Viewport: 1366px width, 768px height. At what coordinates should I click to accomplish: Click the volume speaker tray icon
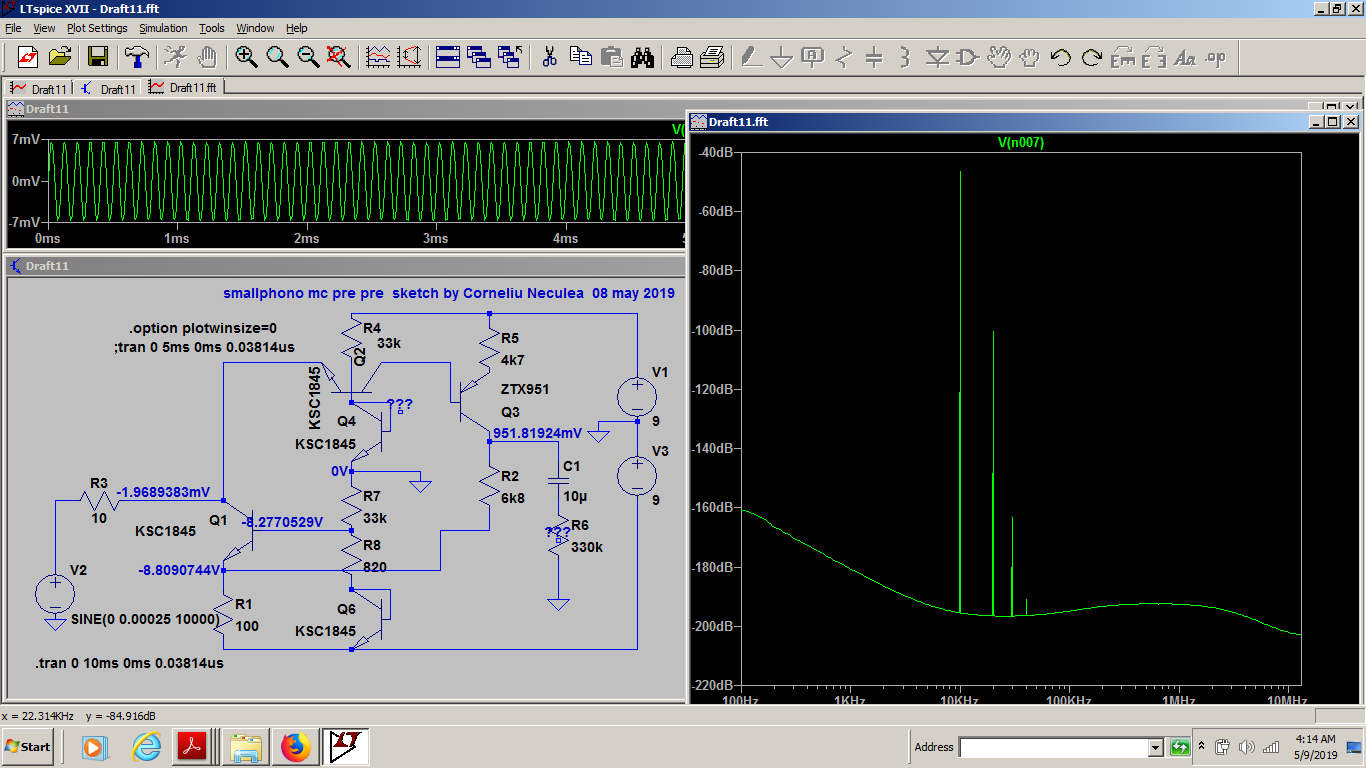click(x=1247, y=747)
